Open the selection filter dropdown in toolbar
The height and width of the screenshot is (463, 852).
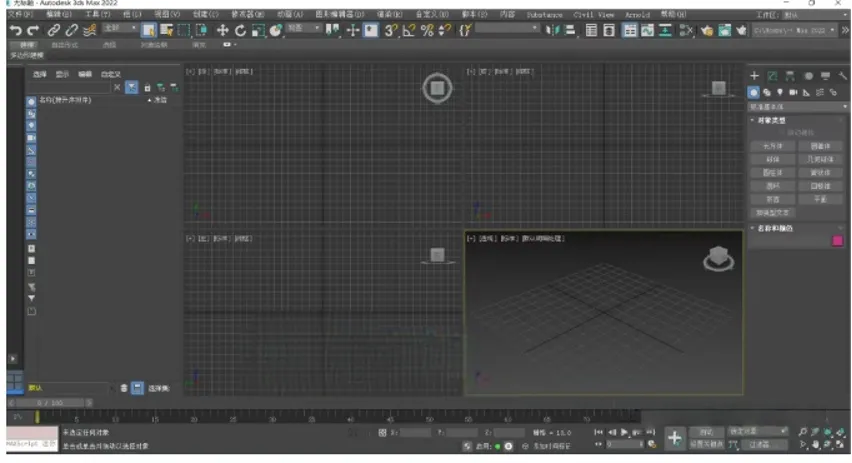[x=120, y=28]
